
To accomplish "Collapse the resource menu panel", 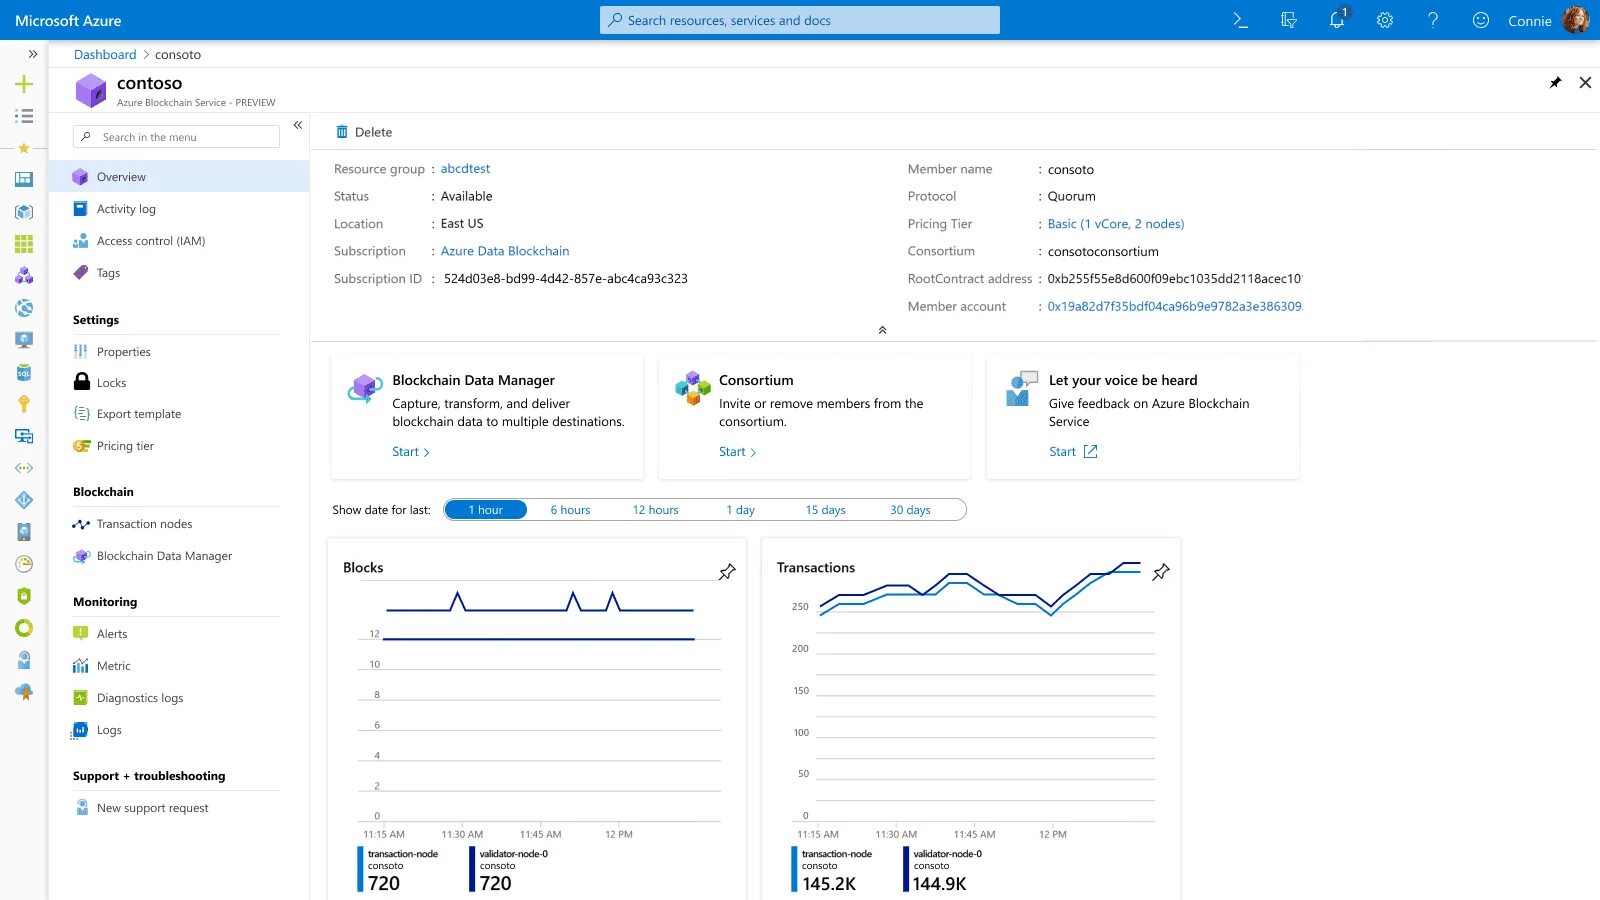I will click(297, 125).
